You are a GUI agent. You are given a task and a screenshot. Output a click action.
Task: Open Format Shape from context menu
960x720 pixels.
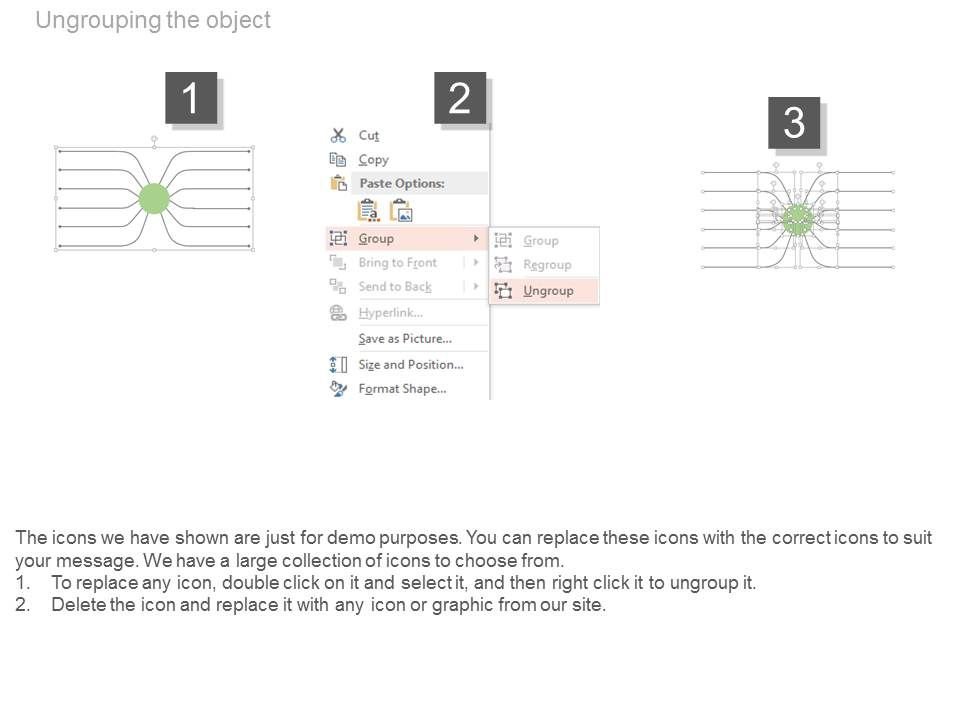tap(402, 388)
